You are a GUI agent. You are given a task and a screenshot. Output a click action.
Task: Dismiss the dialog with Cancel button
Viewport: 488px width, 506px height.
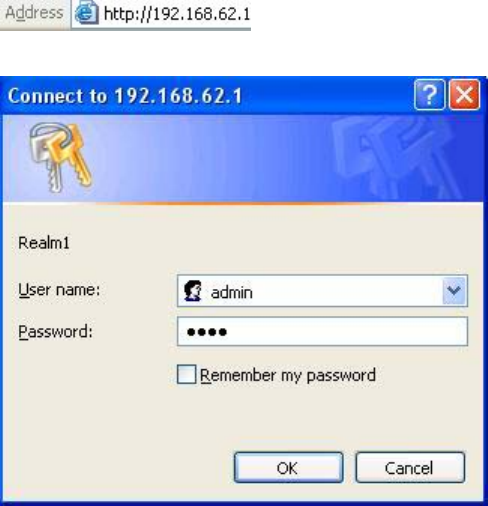click(x=410, y=467)
